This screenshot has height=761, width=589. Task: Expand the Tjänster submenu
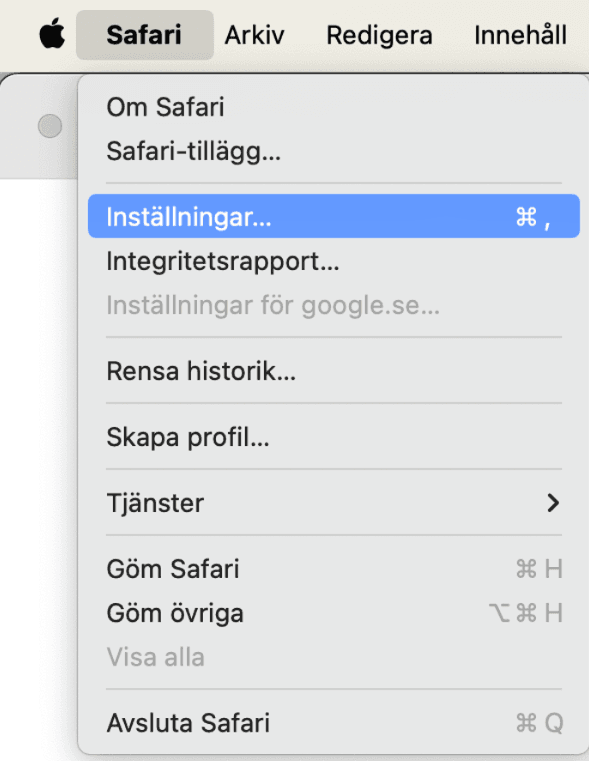[334, 503]
